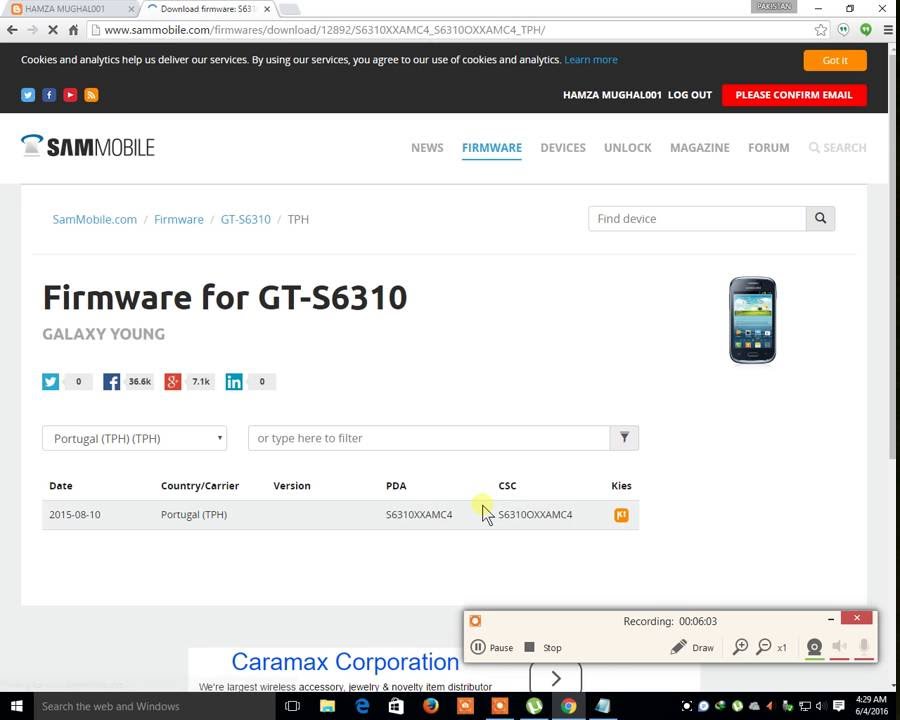Open SamMobile Twitter page in header
The width and height of the screenshot is (900, 720).
[28, 95]
